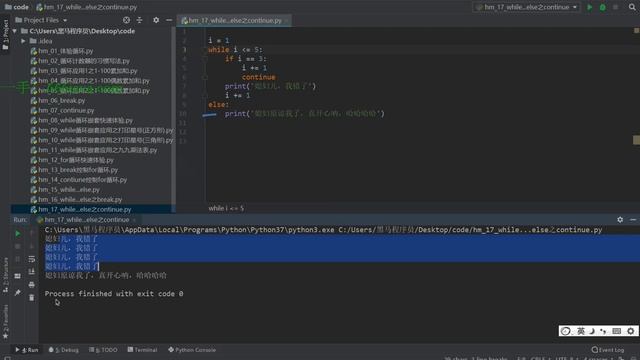
Task: Select hm_15_while...else.py file
Action: 69,189
